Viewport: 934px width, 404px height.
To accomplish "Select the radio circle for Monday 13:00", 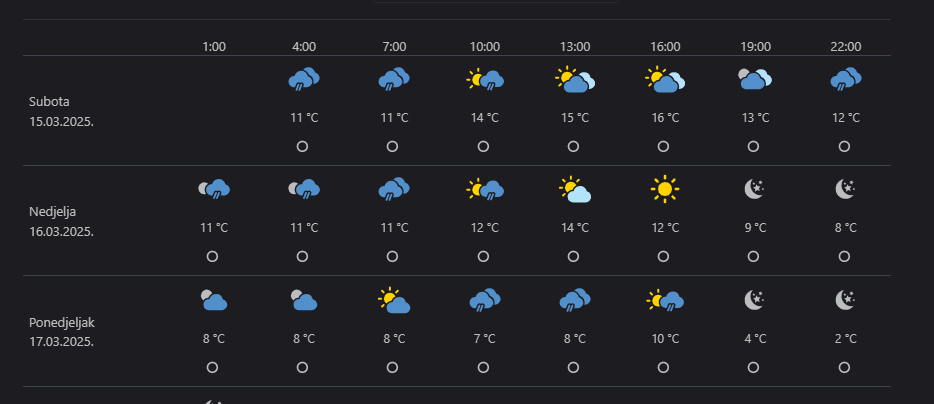I will click(573, 367).
